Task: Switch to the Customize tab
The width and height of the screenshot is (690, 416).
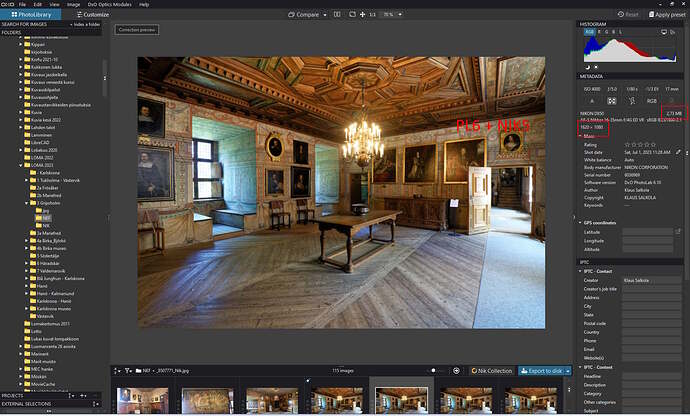Action: (x=90, y=15)
